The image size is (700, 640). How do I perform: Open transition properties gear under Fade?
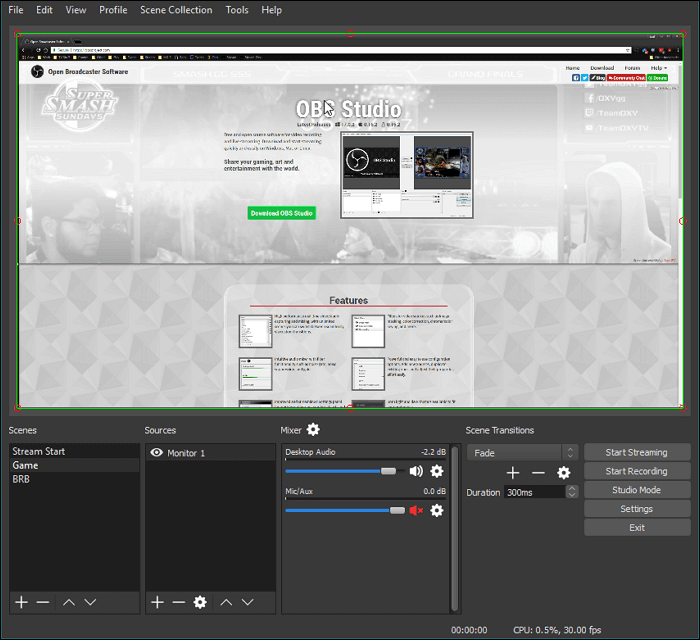563,473
